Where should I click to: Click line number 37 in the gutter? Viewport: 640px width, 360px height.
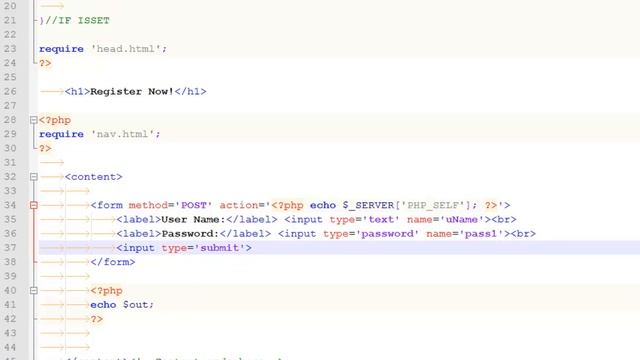[10, 248]
